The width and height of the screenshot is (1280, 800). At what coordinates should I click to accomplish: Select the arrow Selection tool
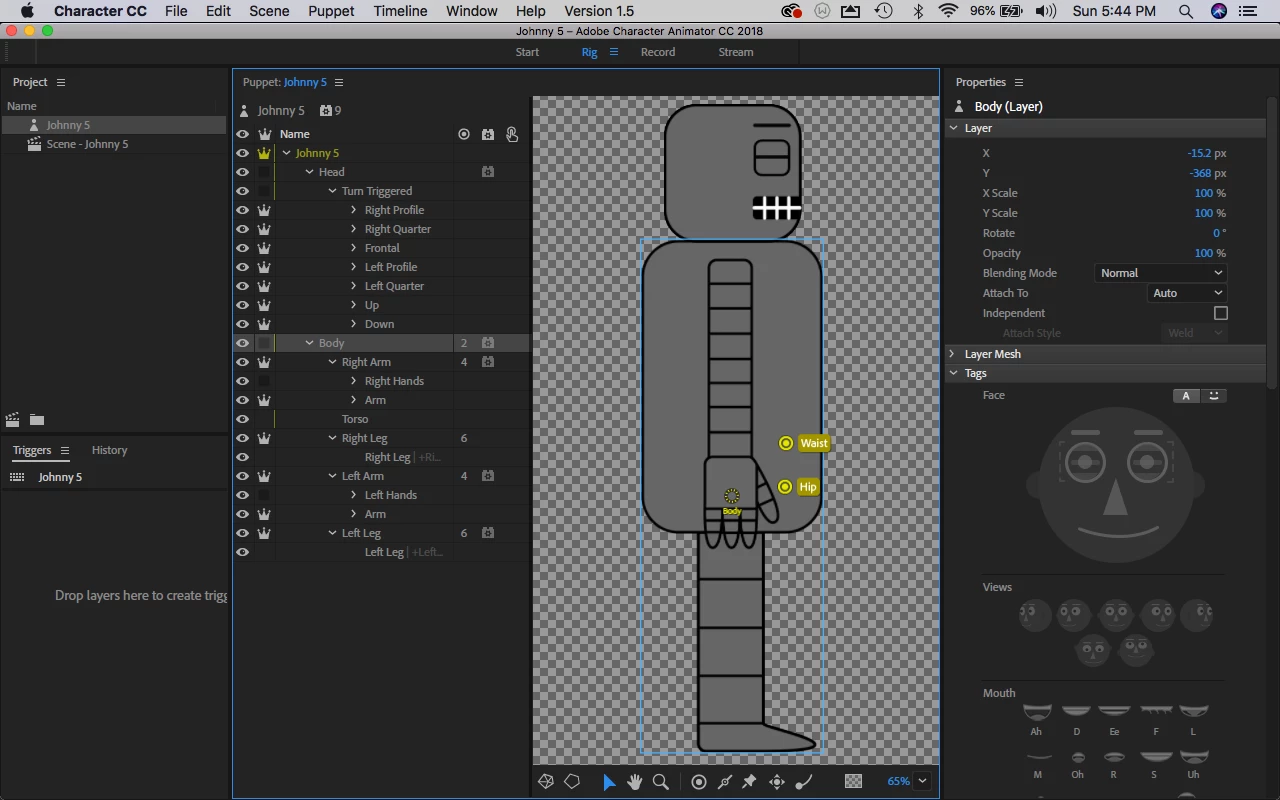[608, 782]
